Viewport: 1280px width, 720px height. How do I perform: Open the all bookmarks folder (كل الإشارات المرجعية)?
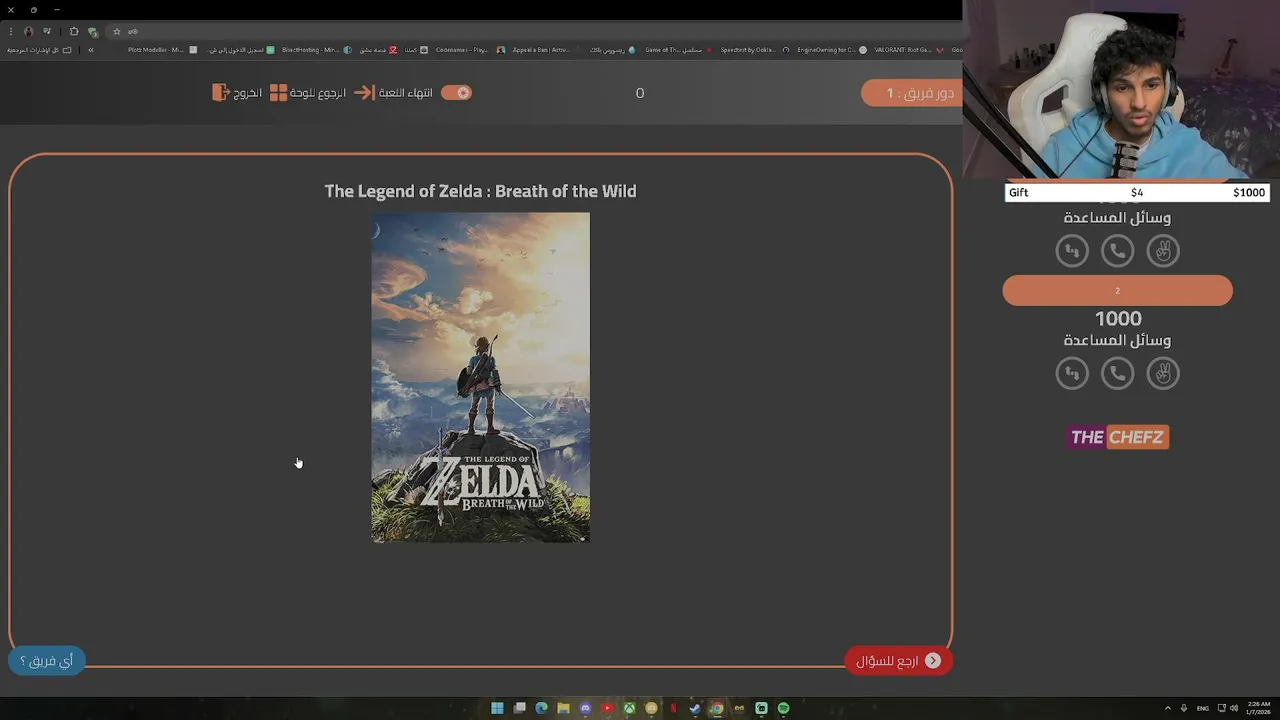pyautogui.click(x=39, y=50)
